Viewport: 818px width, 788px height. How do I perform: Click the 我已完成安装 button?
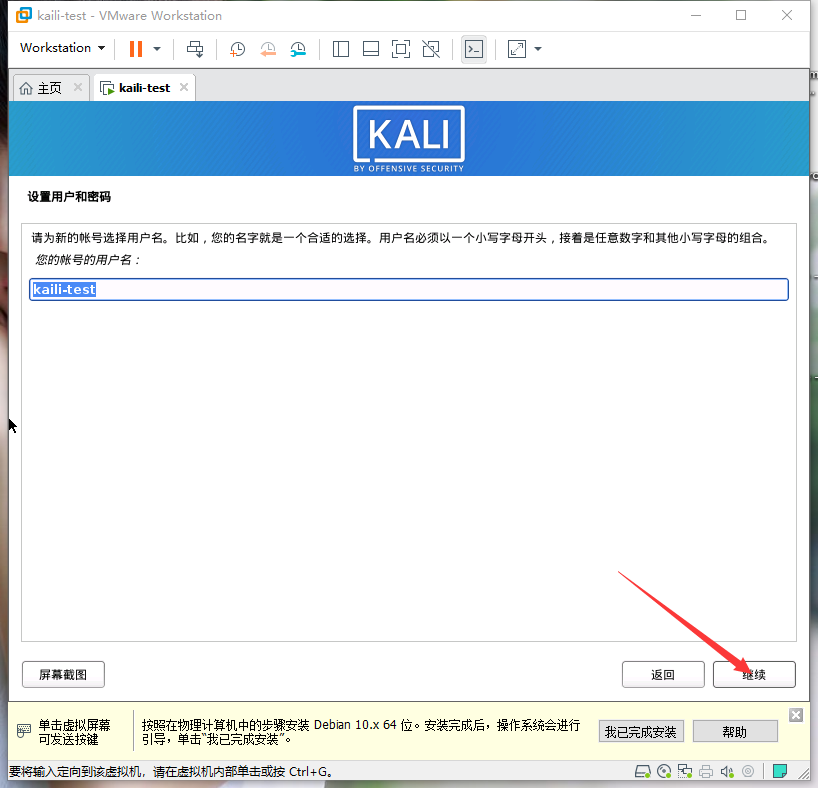pos(641,731)
